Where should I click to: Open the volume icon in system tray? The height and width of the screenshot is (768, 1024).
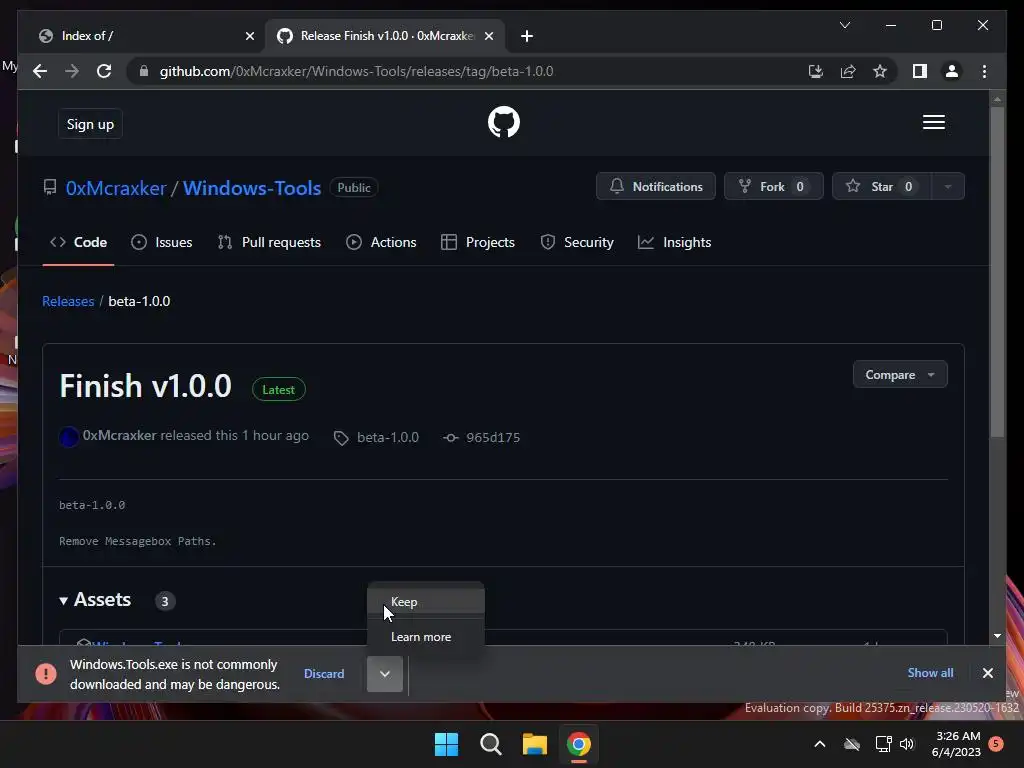[x=907, y=744]
